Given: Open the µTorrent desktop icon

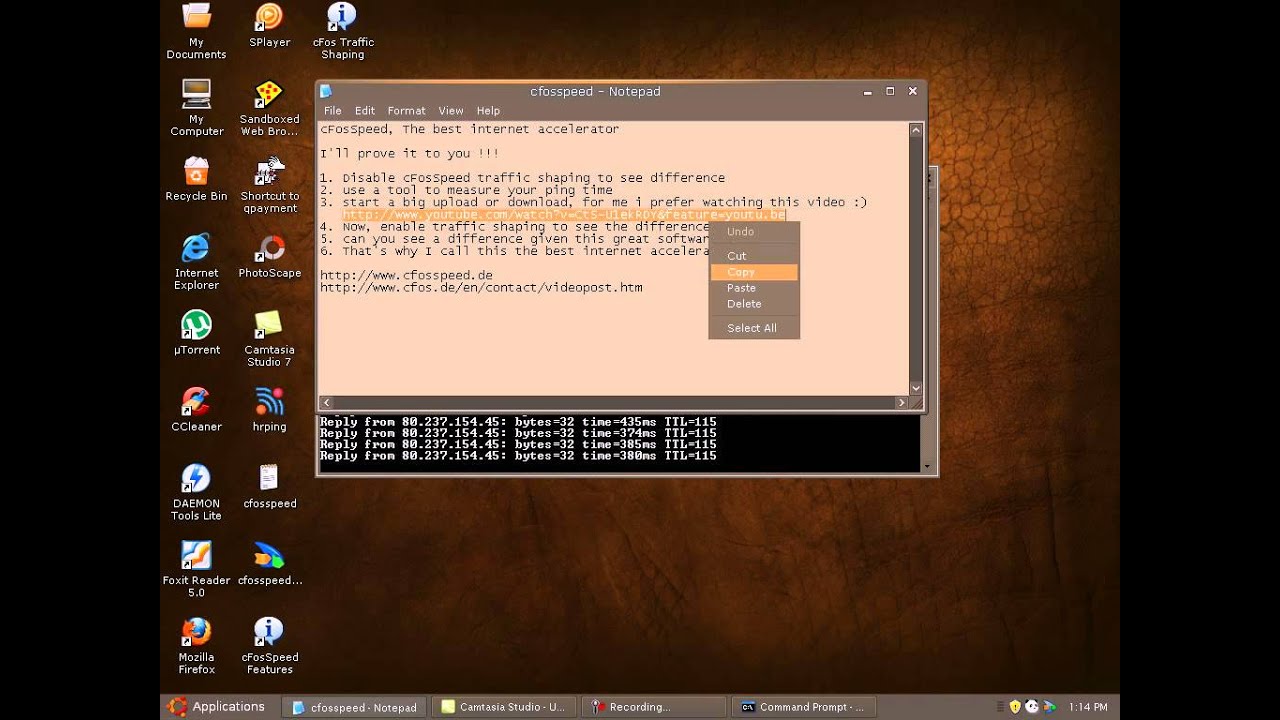Looking at the screenshot, I should (x=196, y=333).
